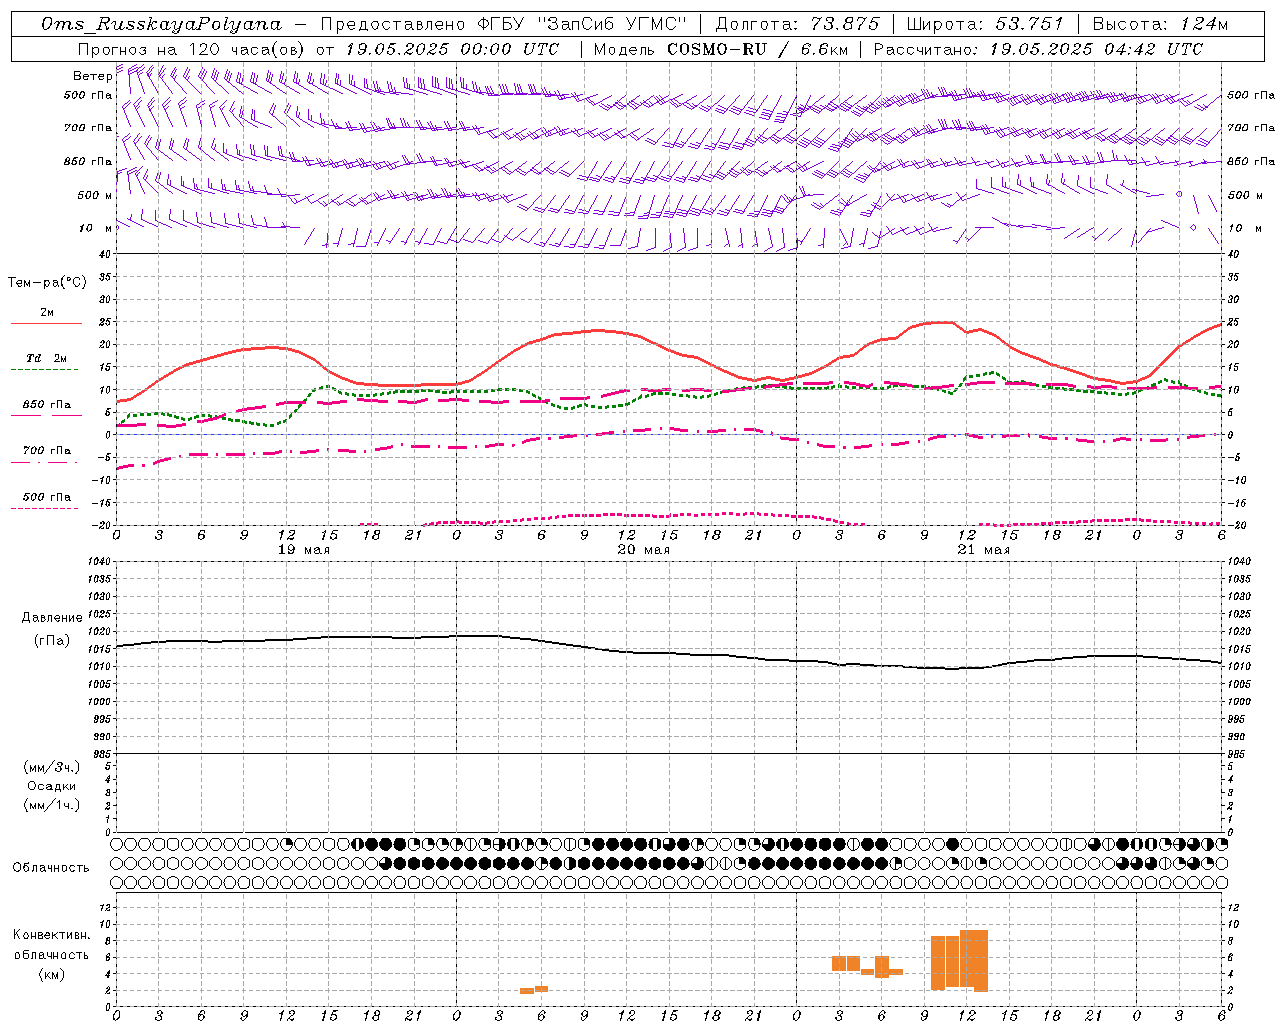Select the text Предоставлено ФГБУ "ЗапСиб УГМС"
Viewport: 1280px width, 1024px height.
point(504,24)
